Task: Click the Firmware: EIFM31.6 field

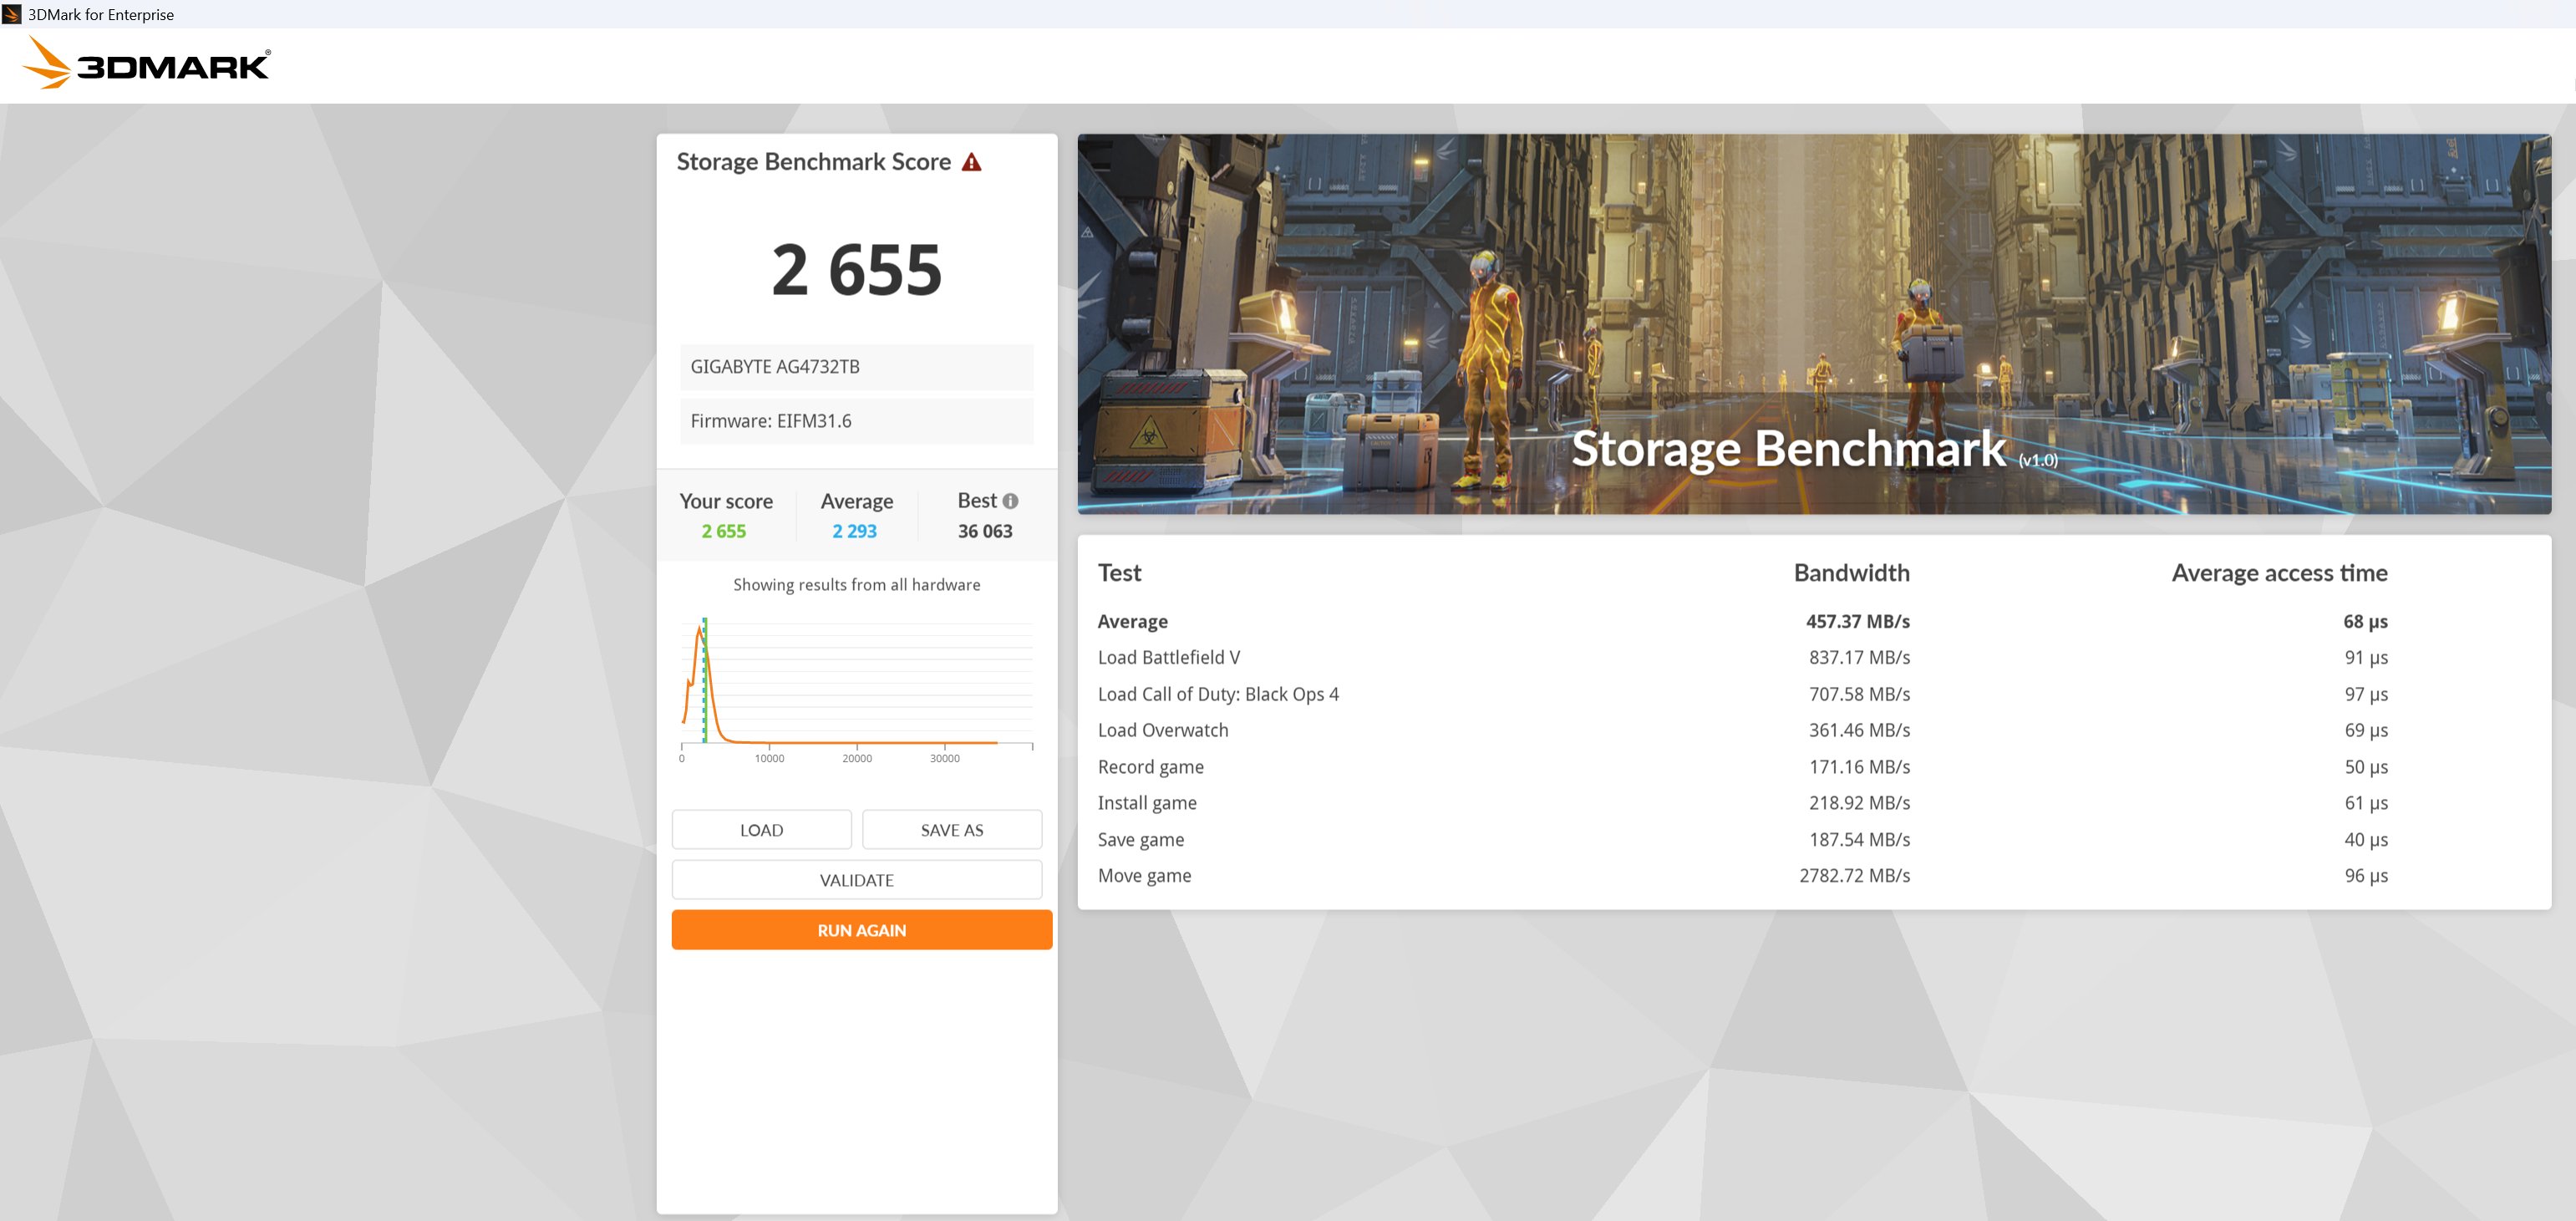Action: point(856,421)
